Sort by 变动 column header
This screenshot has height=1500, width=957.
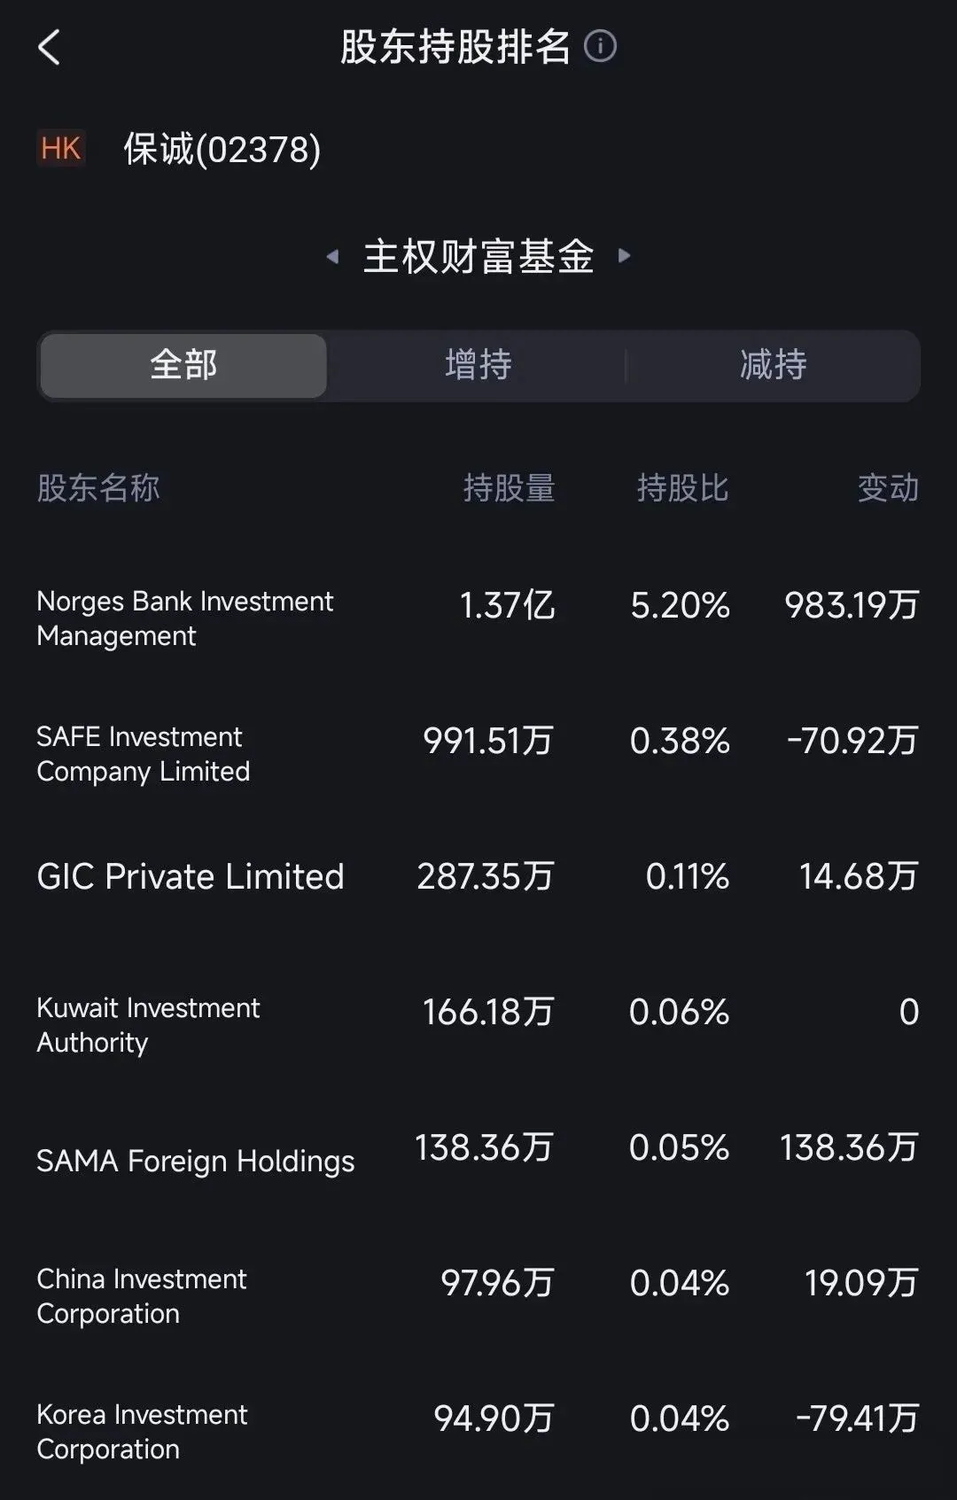pyautogui.click(x=888, y=488)
